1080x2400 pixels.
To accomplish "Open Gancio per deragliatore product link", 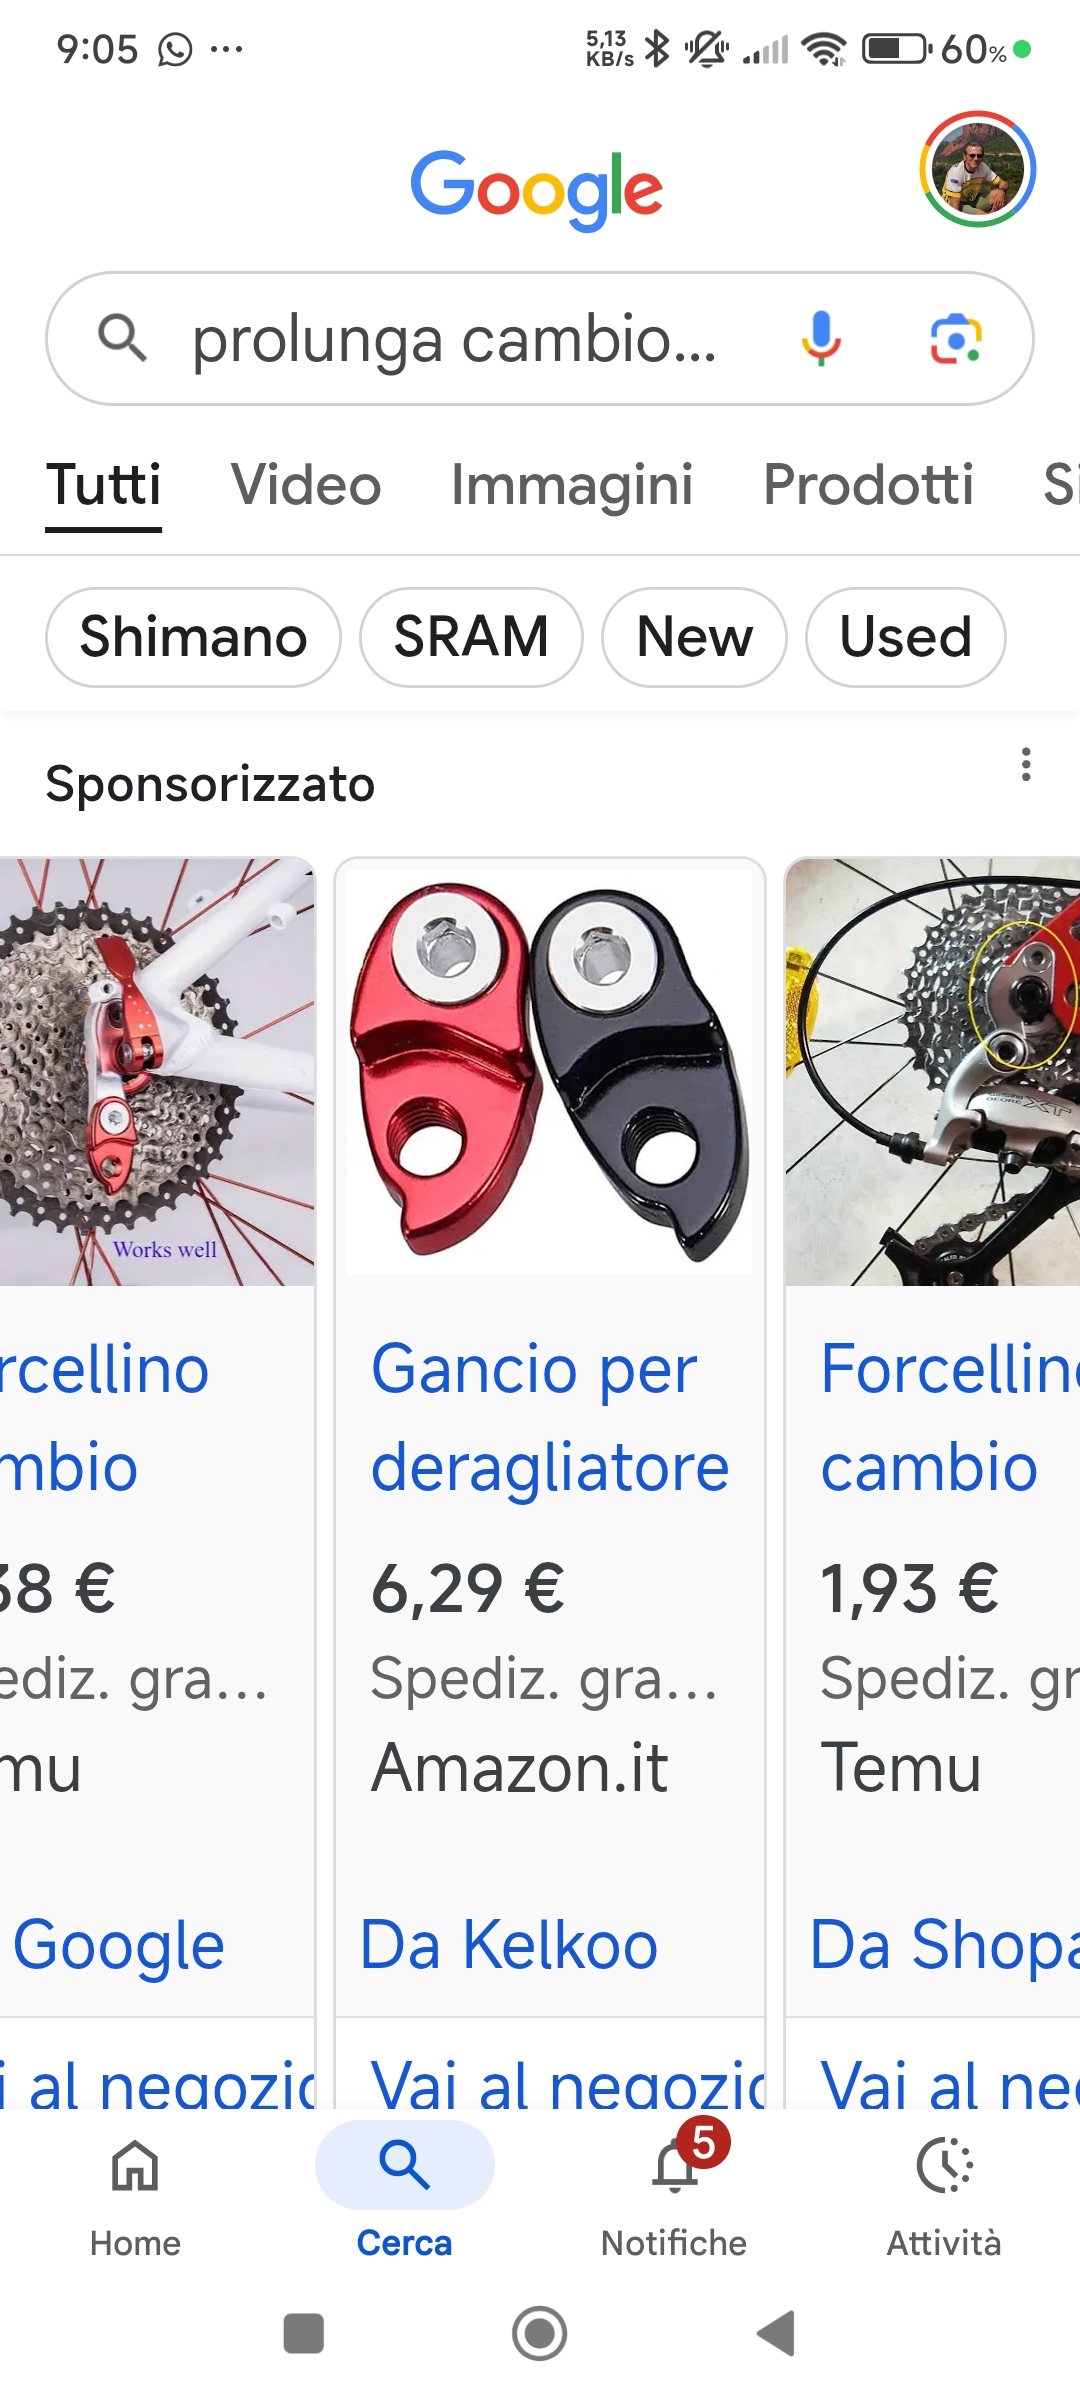I will coord(550,1417).
